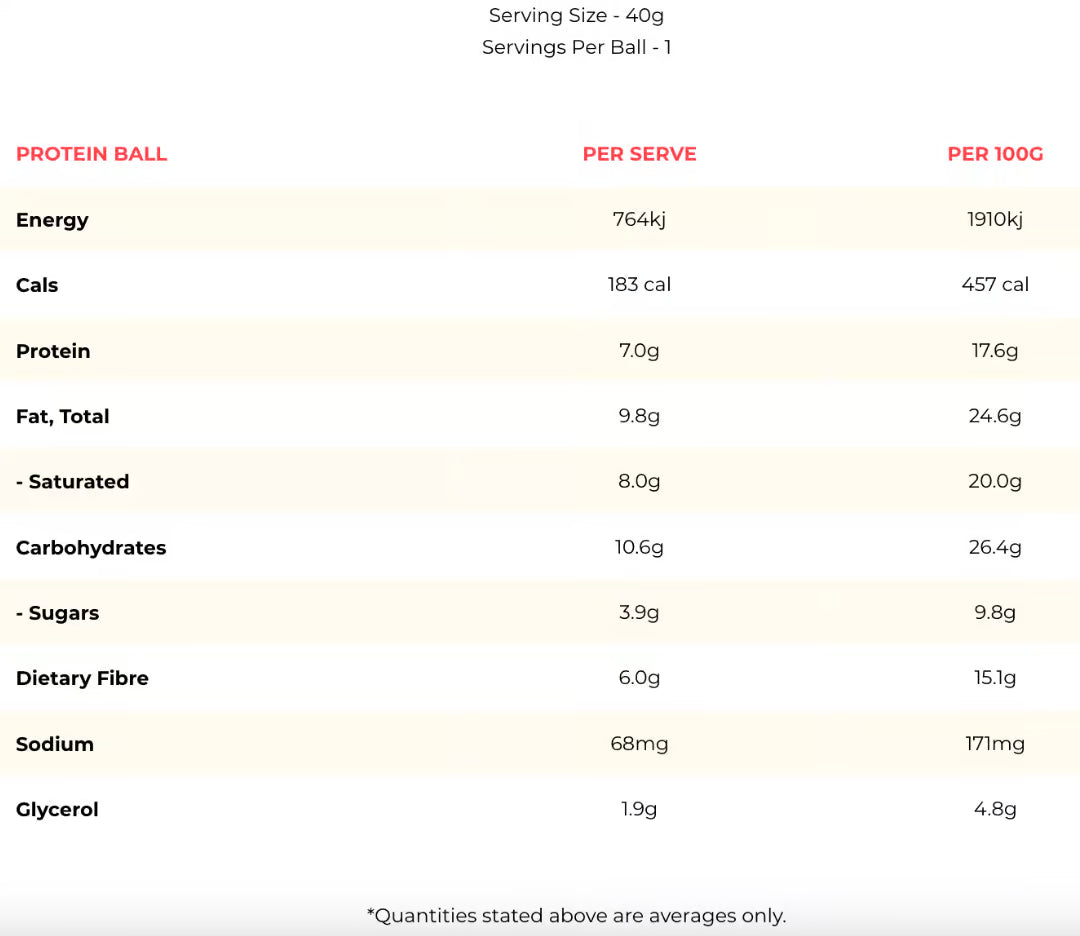Click the Saturated row label

(73, 482)
